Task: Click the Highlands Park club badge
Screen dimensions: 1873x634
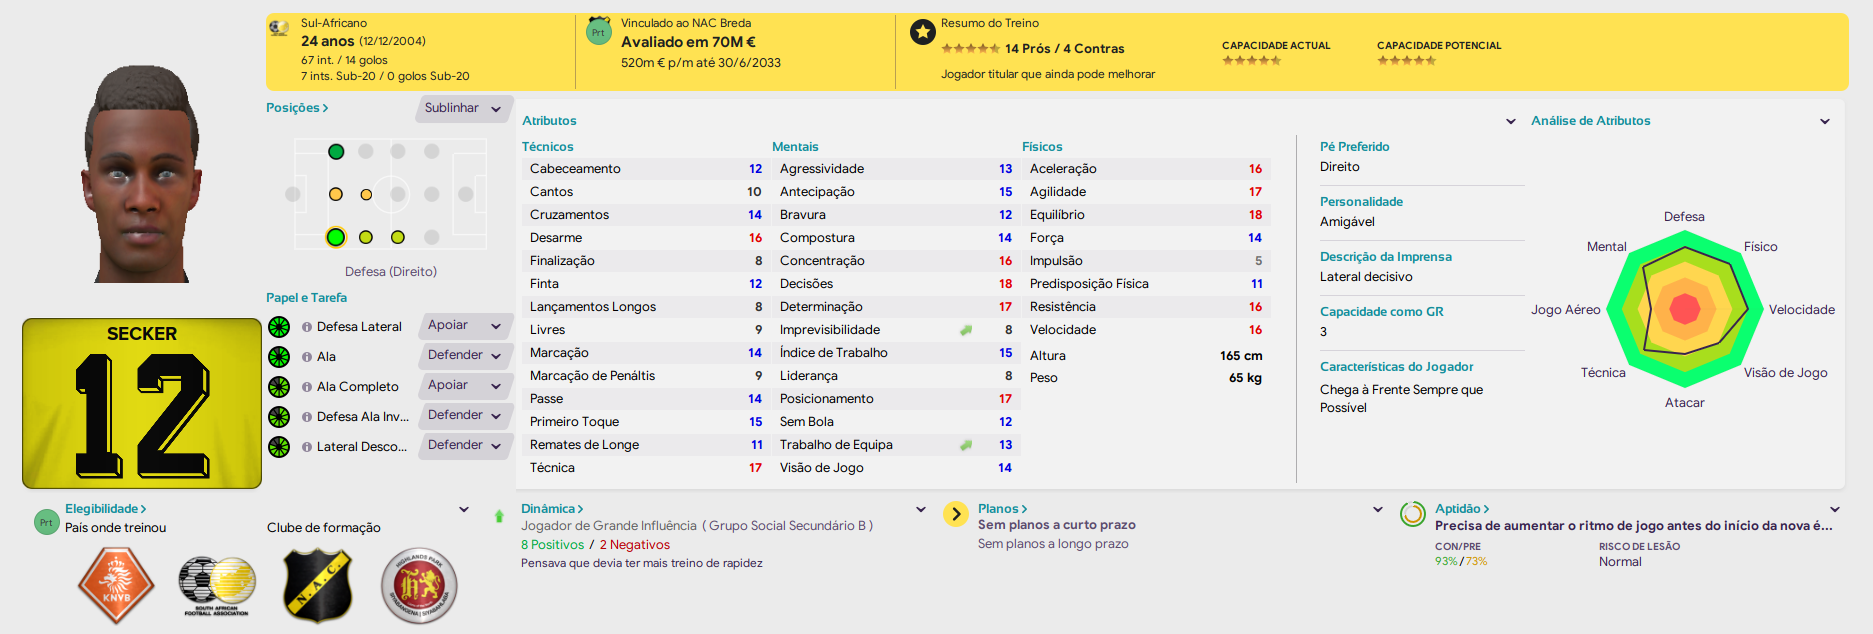Action: [x=419, y=586]
